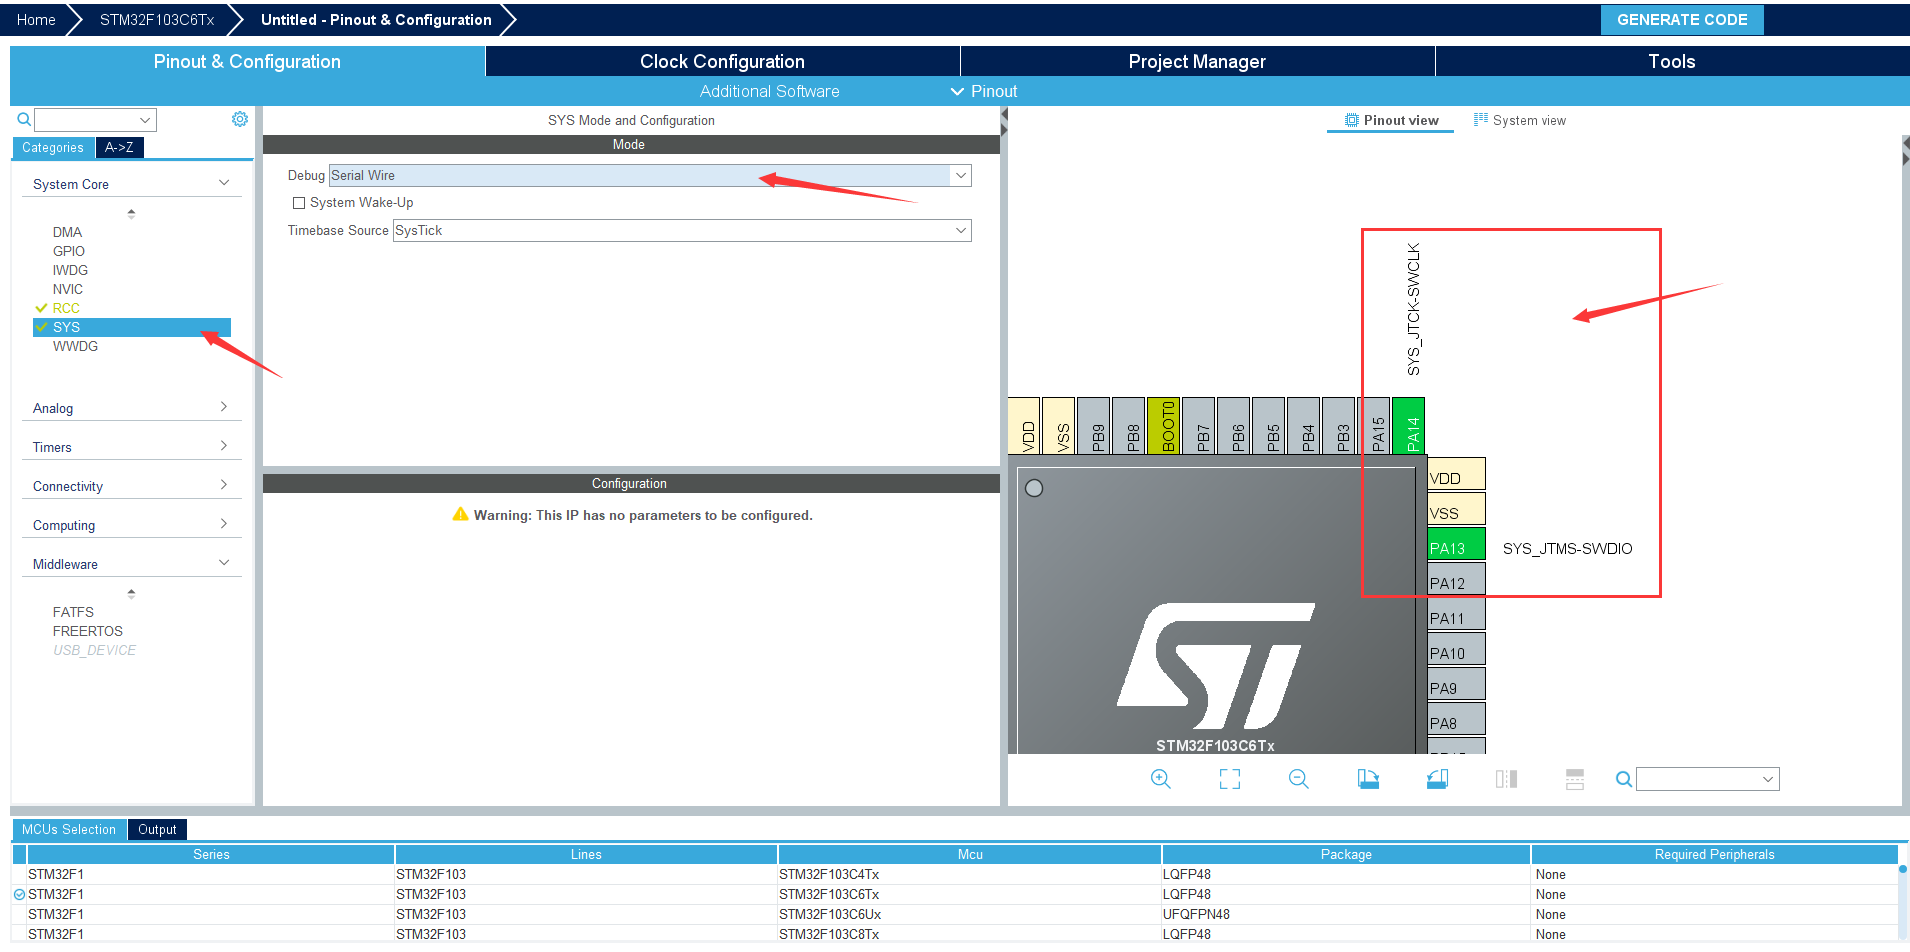Open Additional Software
The image size is (1910, 952).
point(769,91)
